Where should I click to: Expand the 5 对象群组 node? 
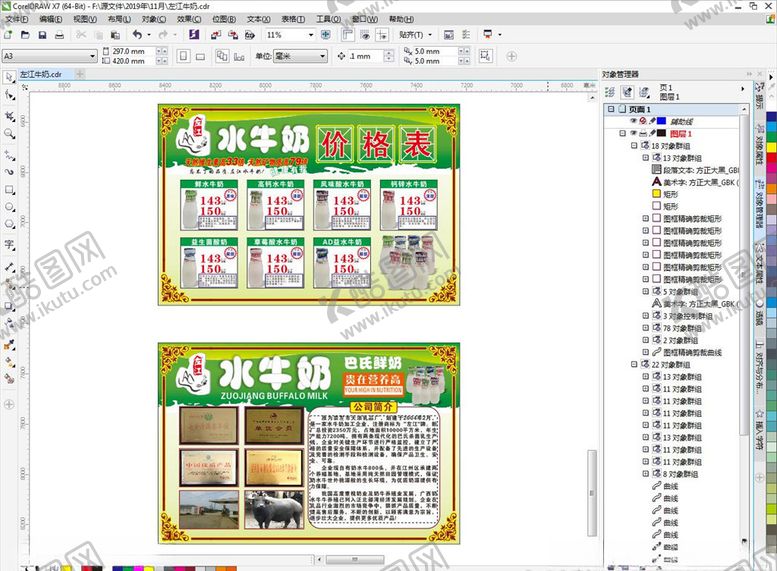pyautogui.click(x=646, y=291)
